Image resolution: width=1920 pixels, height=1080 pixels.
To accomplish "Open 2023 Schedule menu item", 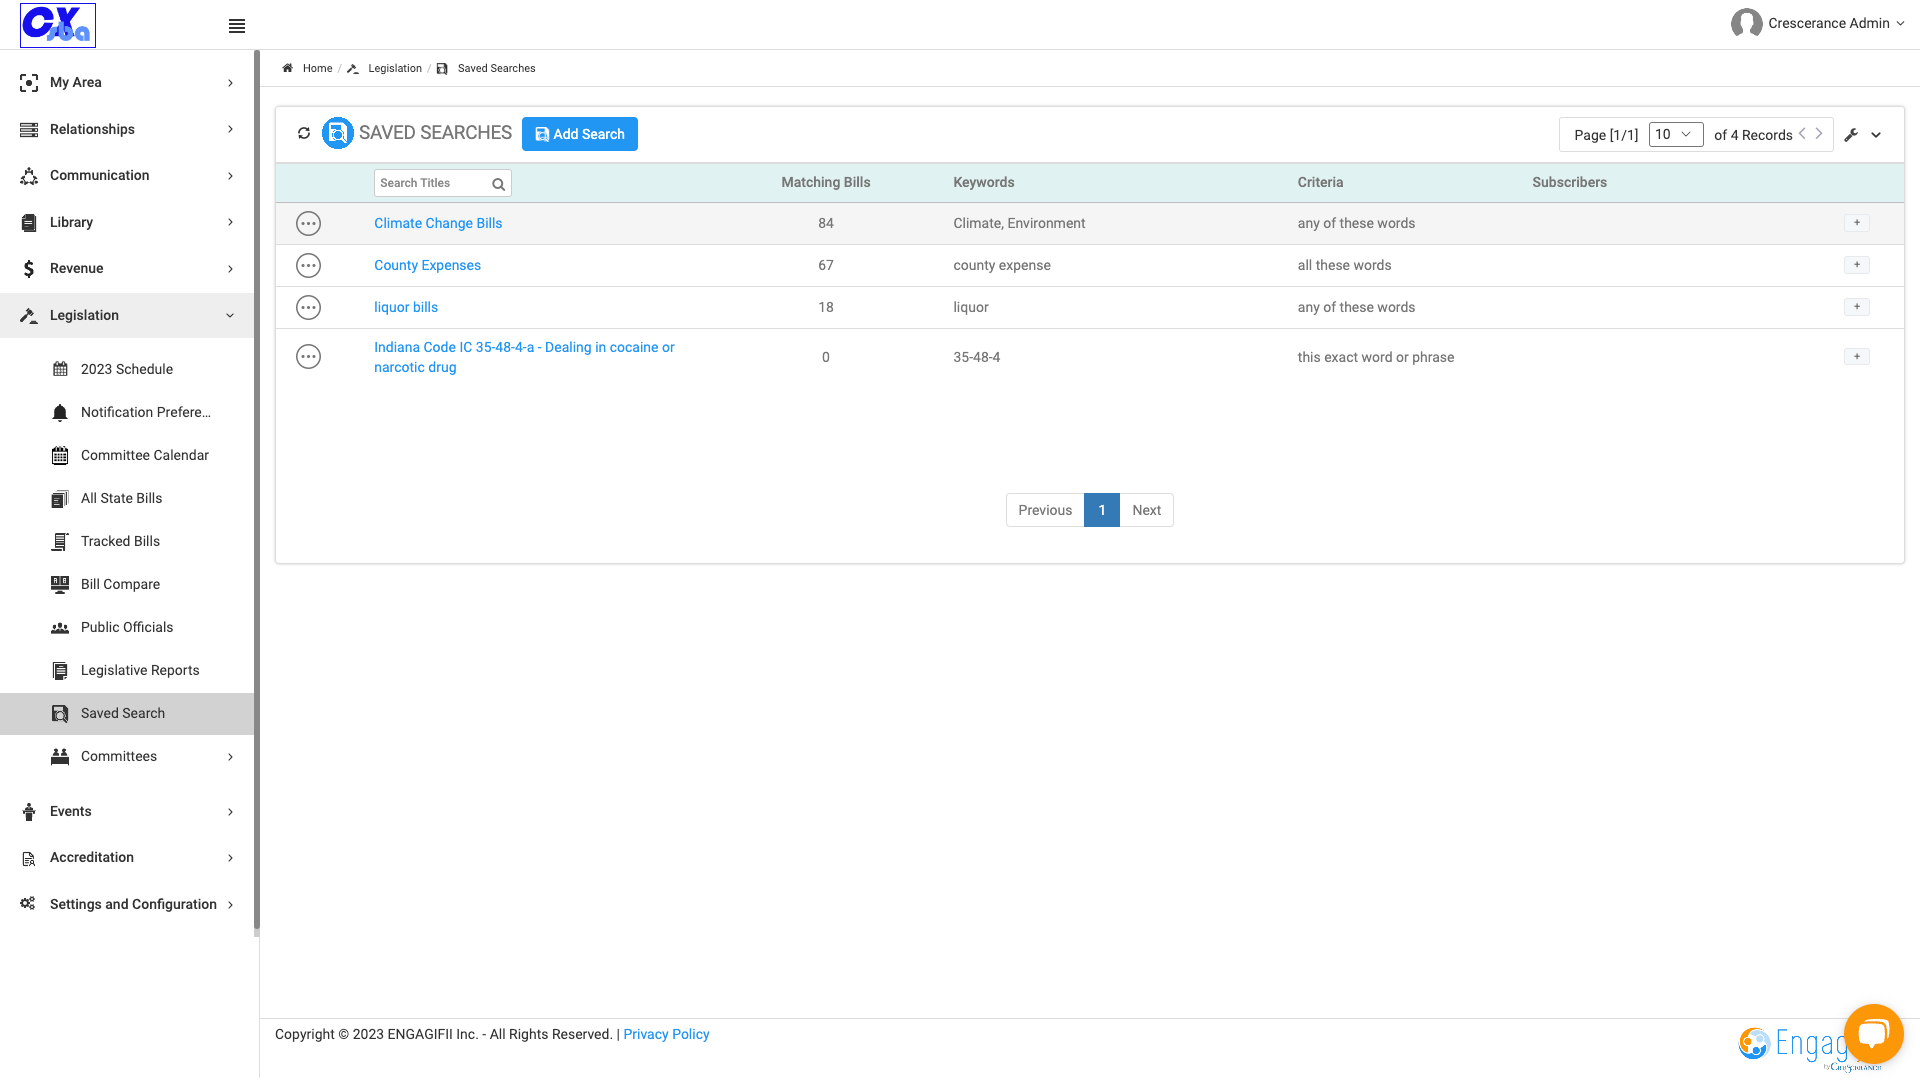I will (x=127, y=369).
